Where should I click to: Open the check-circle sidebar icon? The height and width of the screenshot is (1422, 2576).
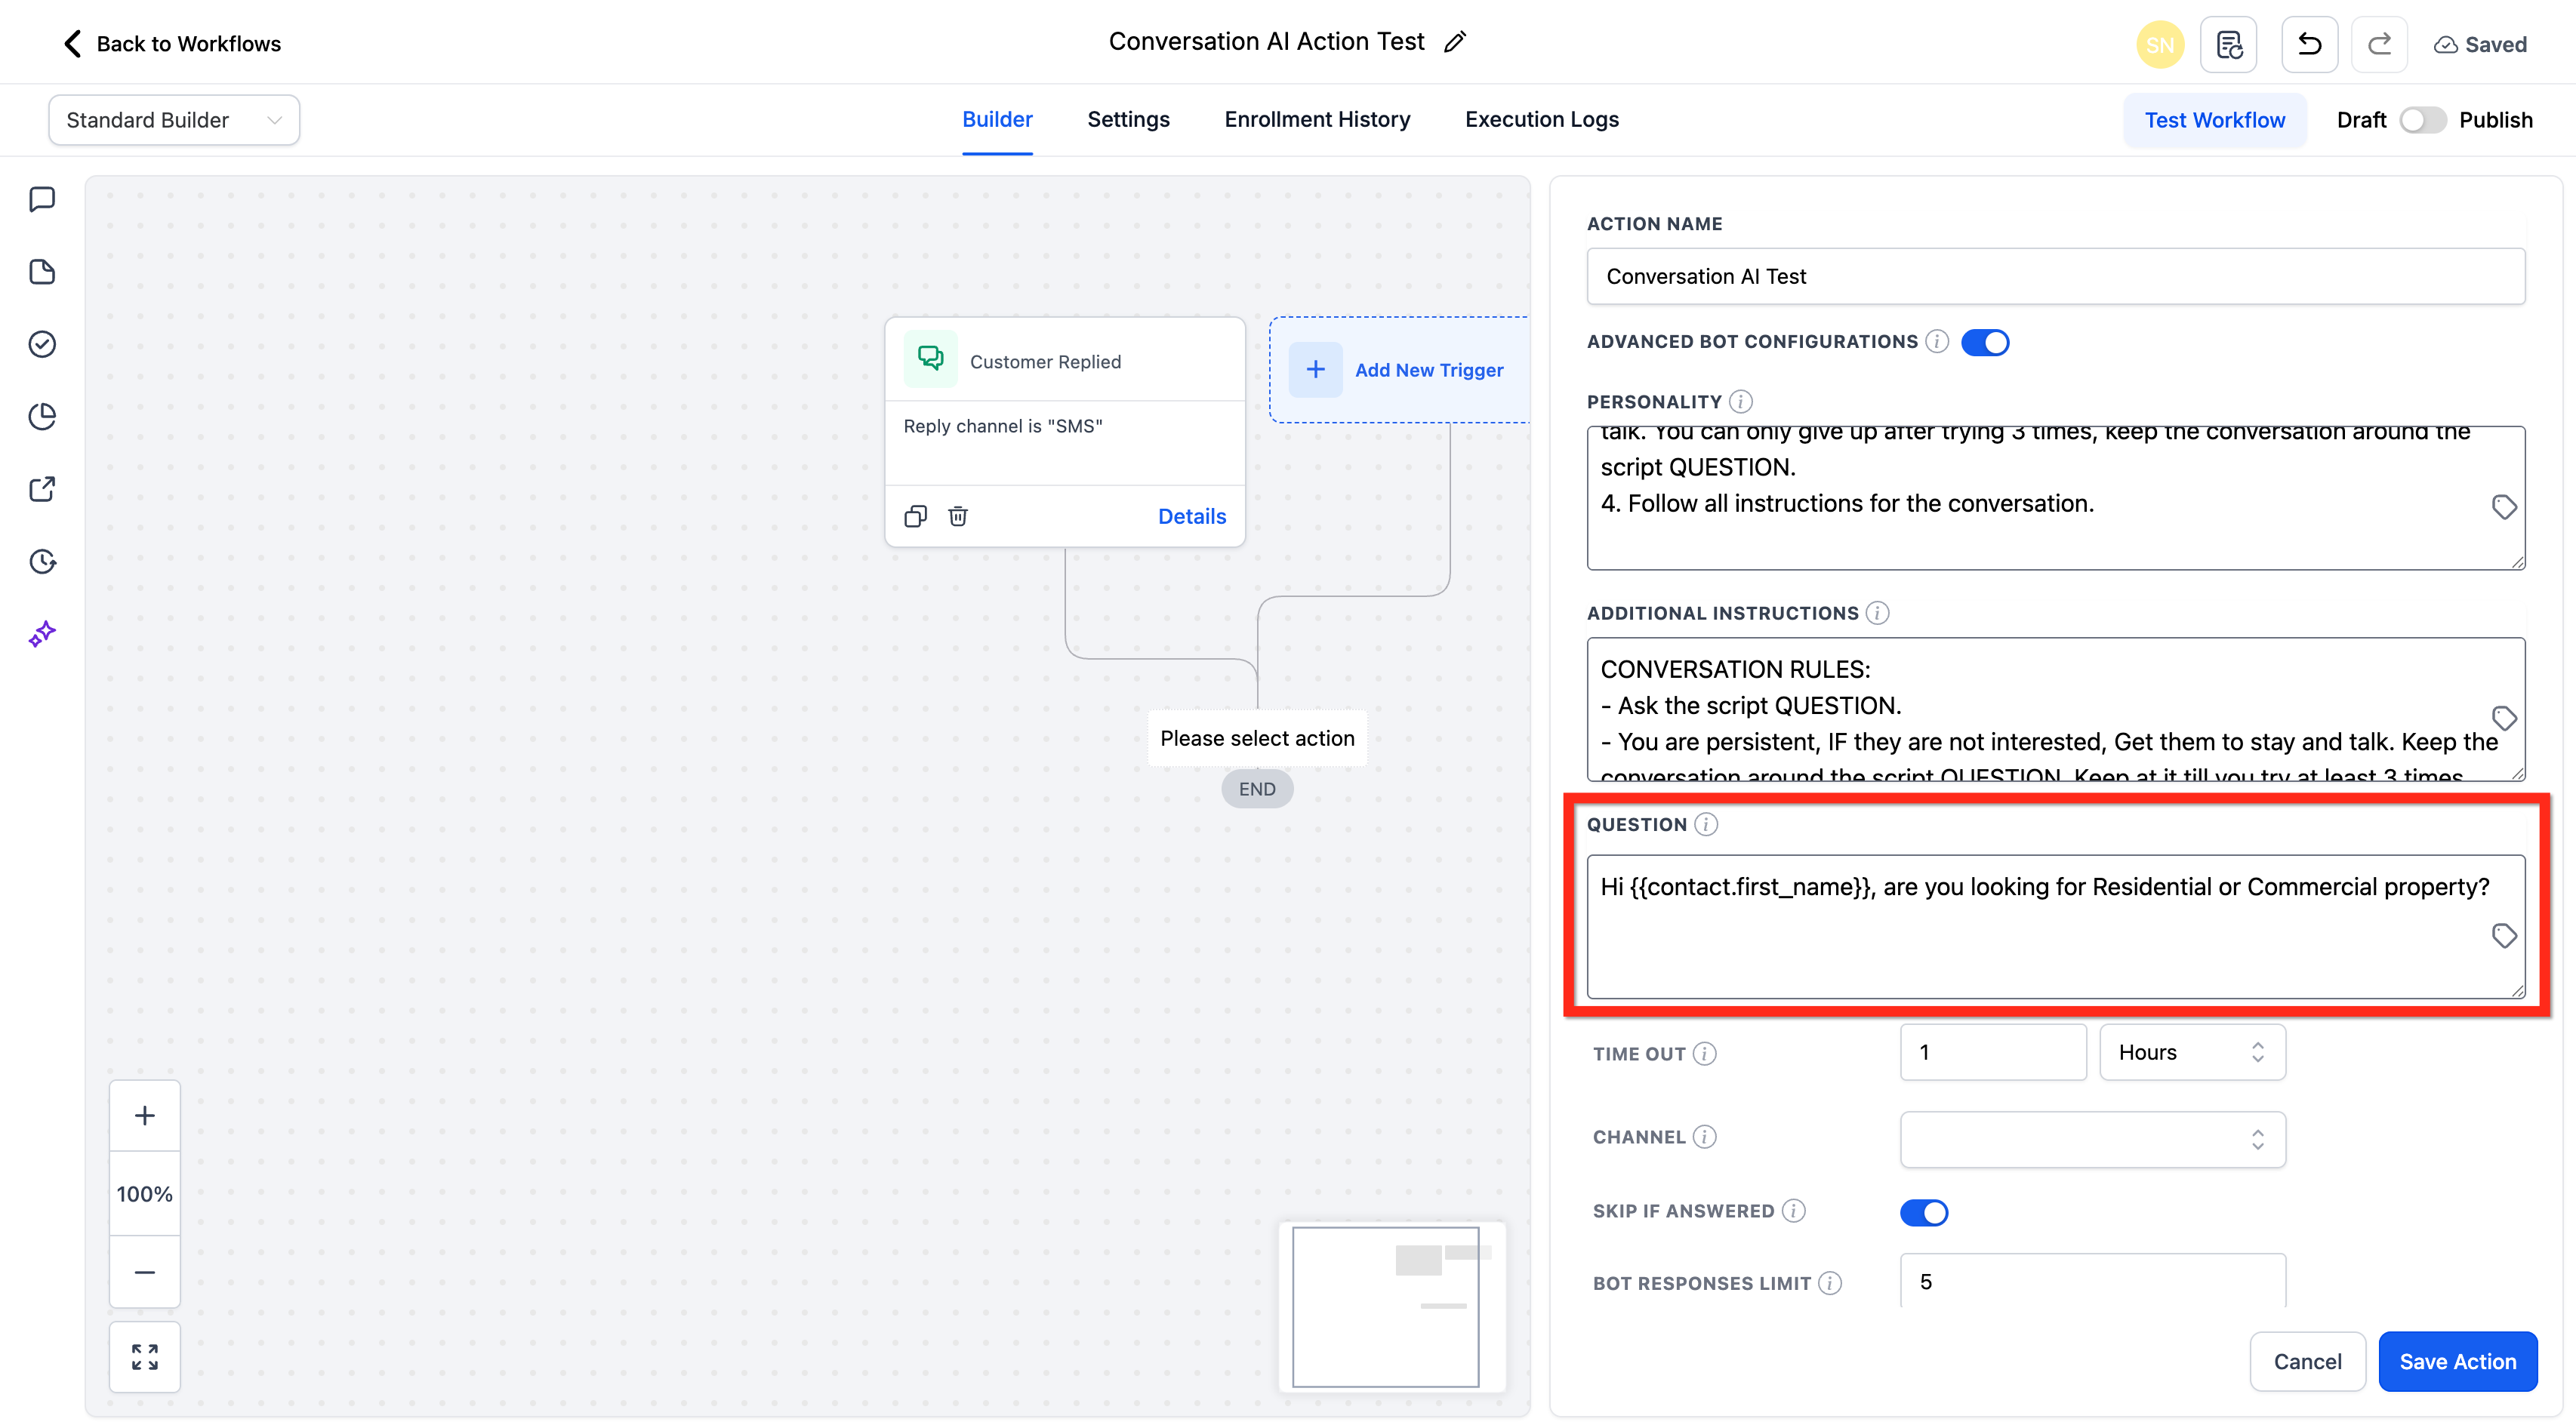click(x=42, y=344)
